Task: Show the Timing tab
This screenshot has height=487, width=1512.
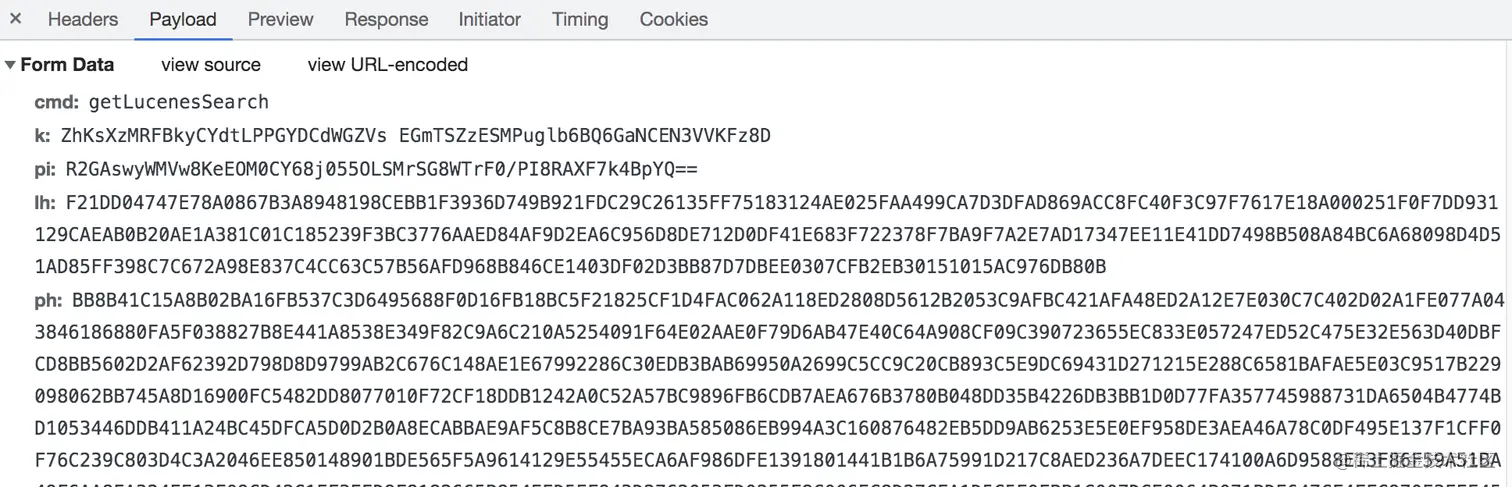Action: tap(580, 19)
